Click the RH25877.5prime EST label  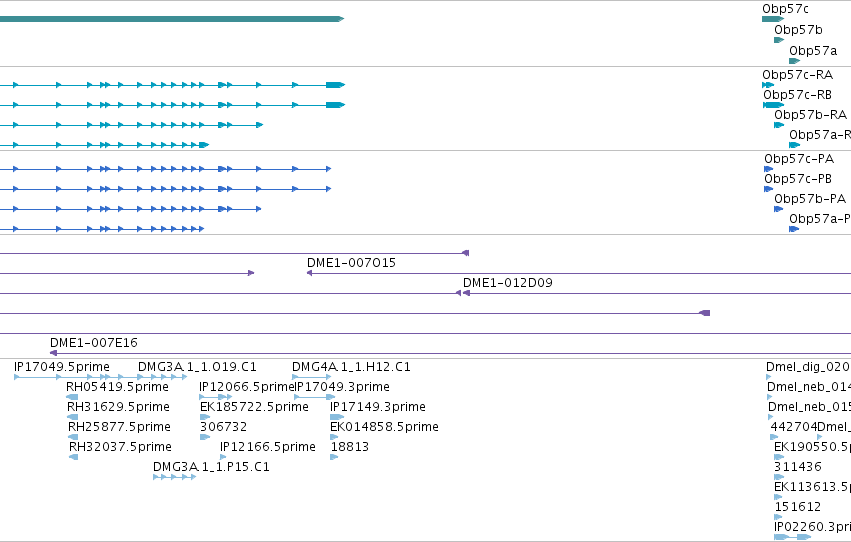(119, 428)
